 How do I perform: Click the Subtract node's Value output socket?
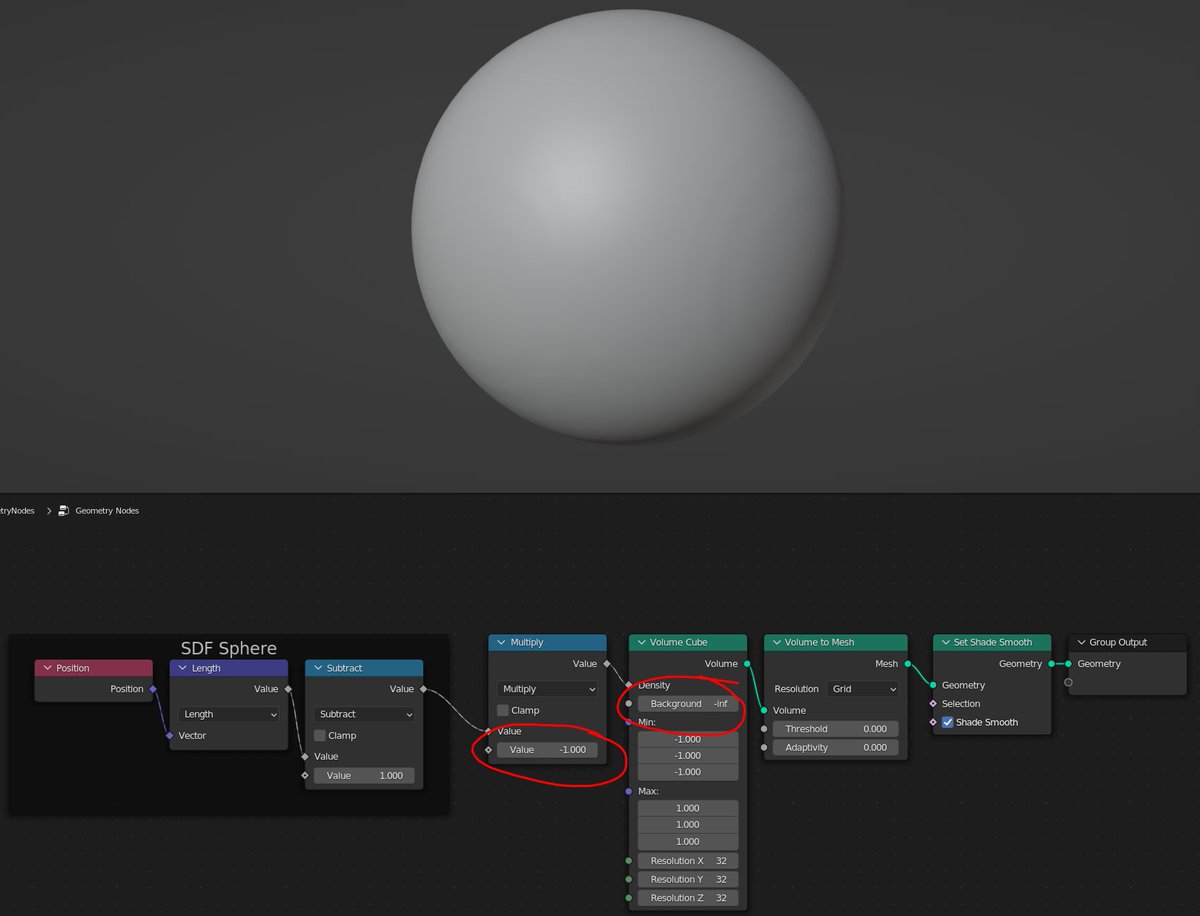(x=423, y=689)
